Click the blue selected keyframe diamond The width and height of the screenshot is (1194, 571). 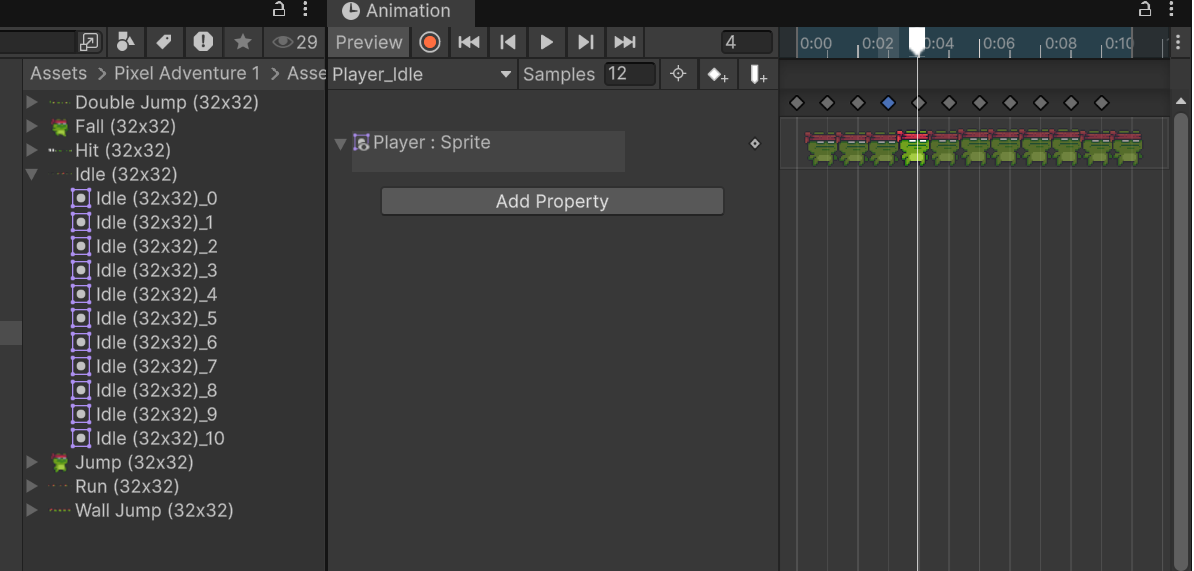888,103
